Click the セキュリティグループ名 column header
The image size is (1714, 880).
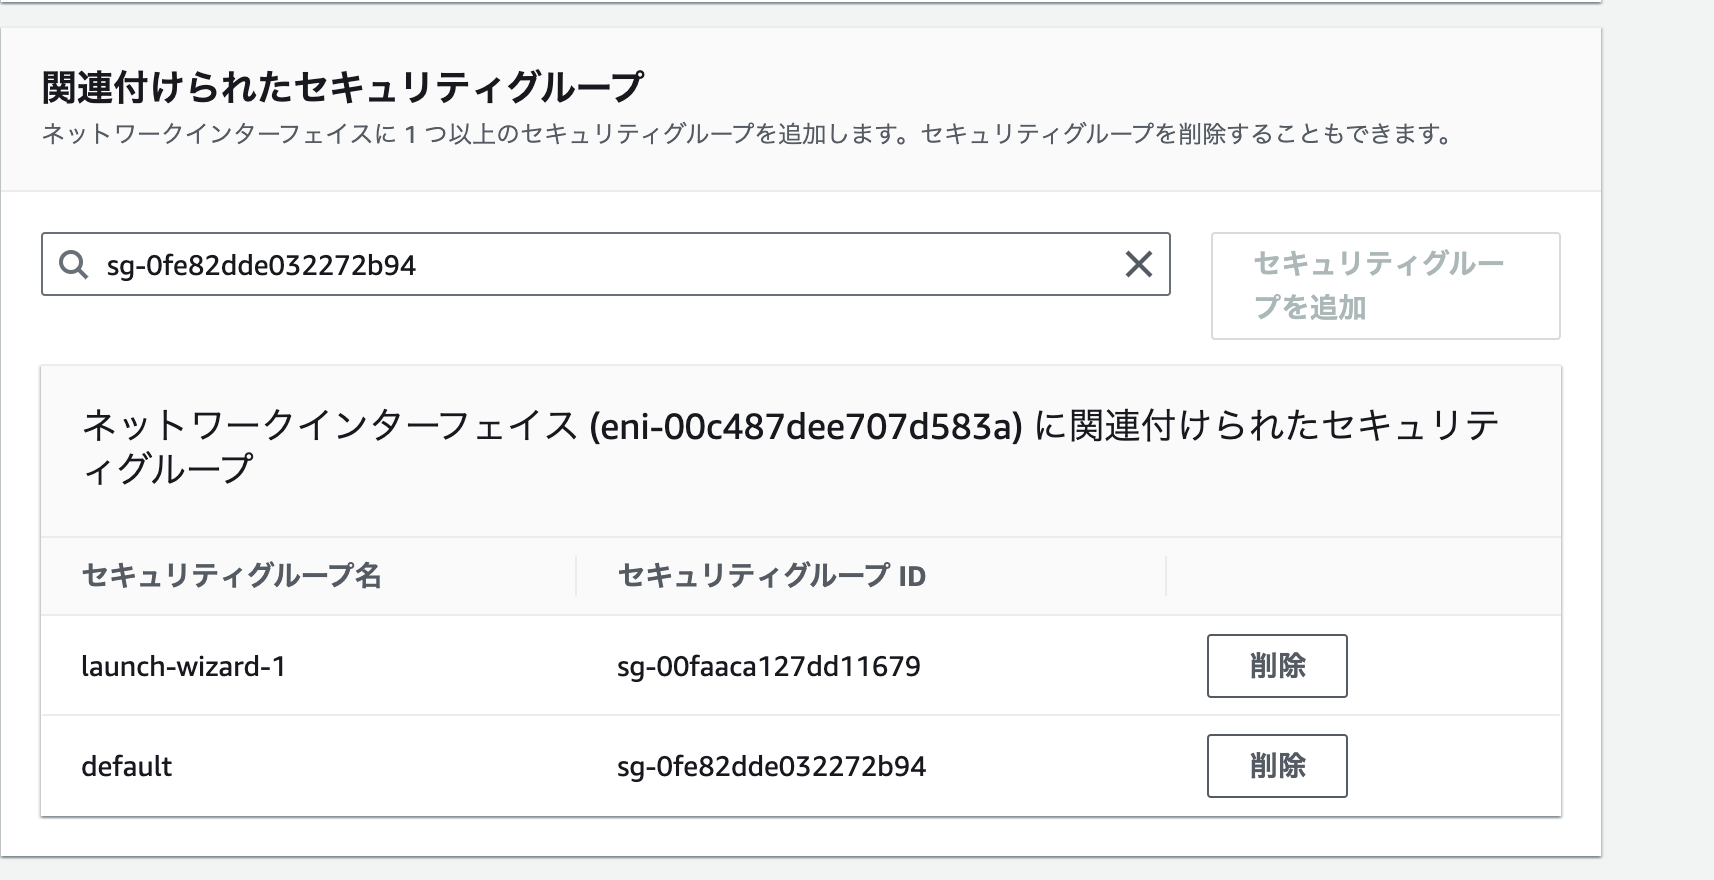(231, 576)
